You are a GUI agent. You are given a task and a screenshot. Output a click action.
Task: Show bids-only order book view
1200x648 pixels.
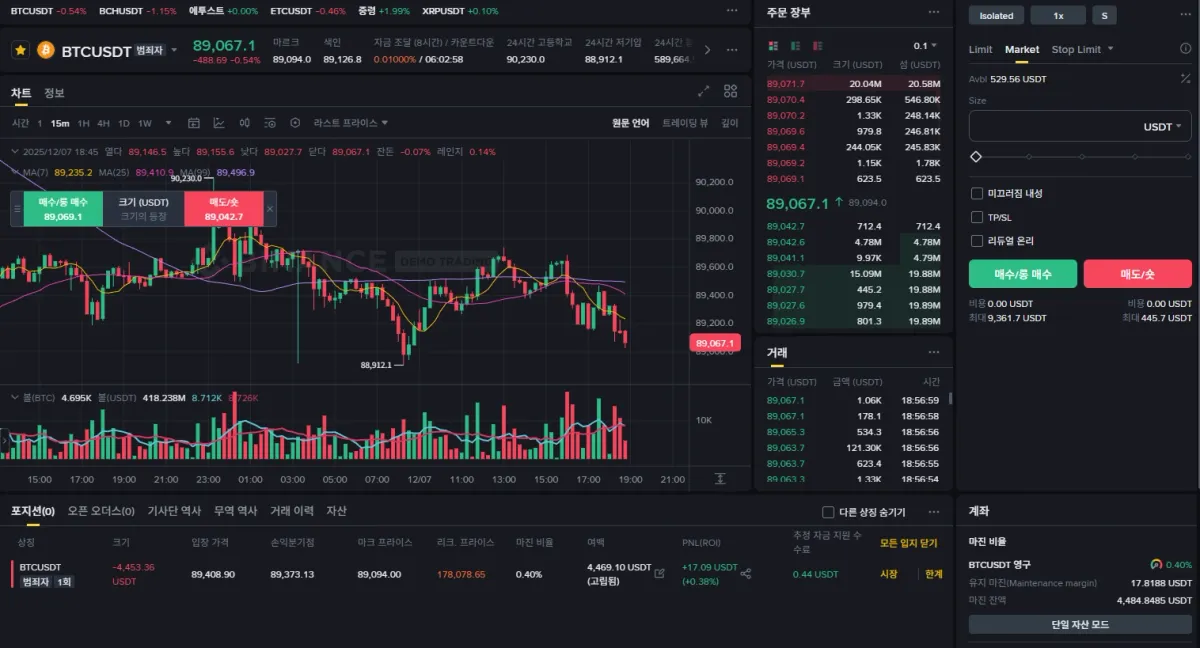[795, 46]
